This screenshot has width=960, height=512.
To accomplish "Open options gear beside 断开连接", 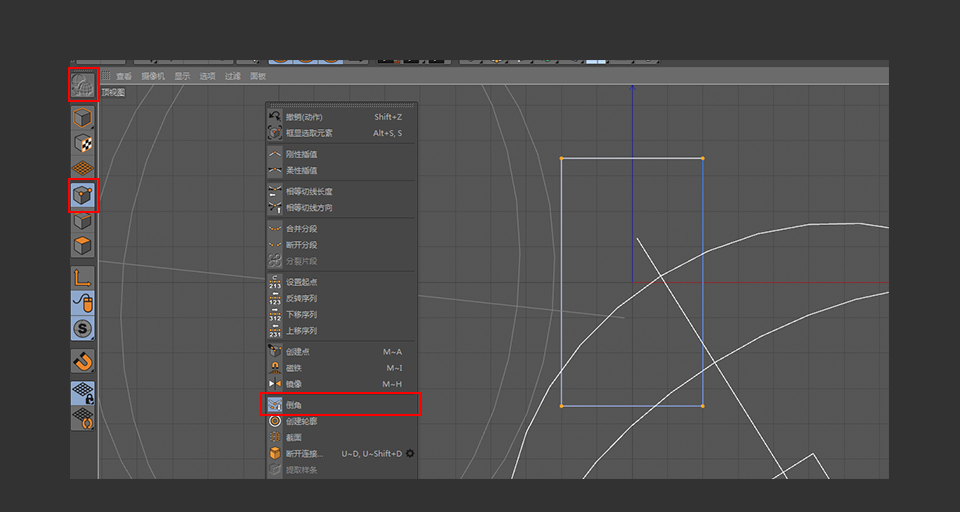I will [409, 454].
